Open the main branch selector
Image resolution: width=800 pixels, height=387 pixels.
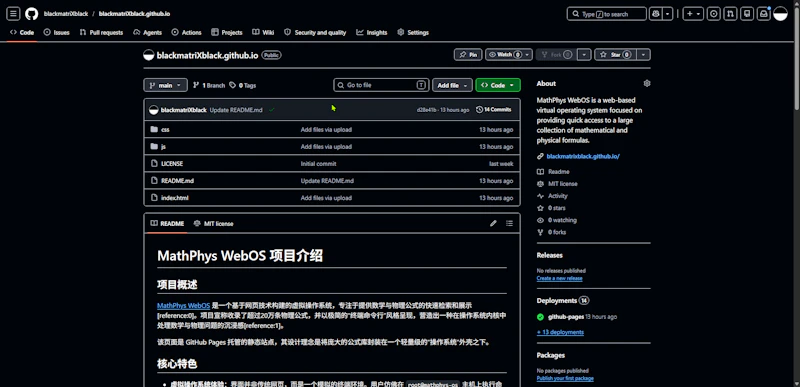(166, 85)
